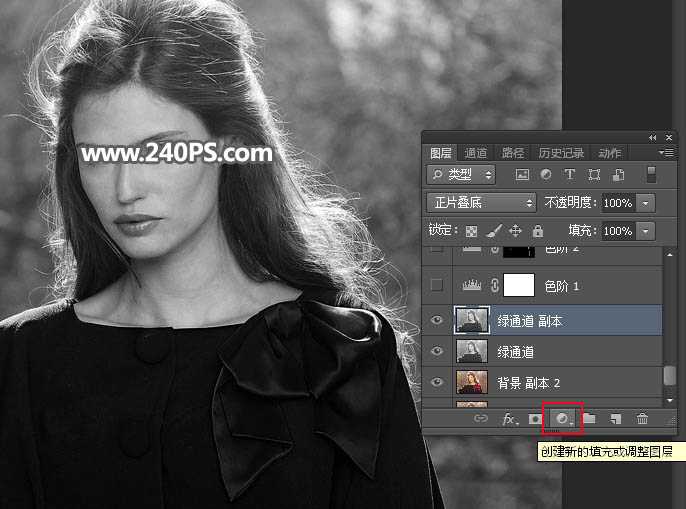Screen dimensions: 686x509
Task: Create a new group with the folder icon
Action: click(x=589, y=419)
